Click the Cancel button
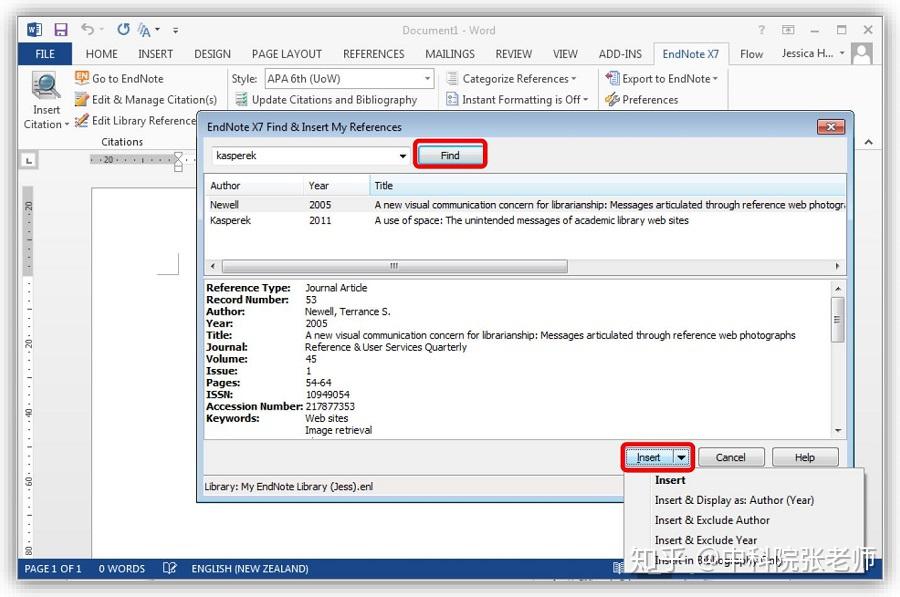 (x=731, y=458)
